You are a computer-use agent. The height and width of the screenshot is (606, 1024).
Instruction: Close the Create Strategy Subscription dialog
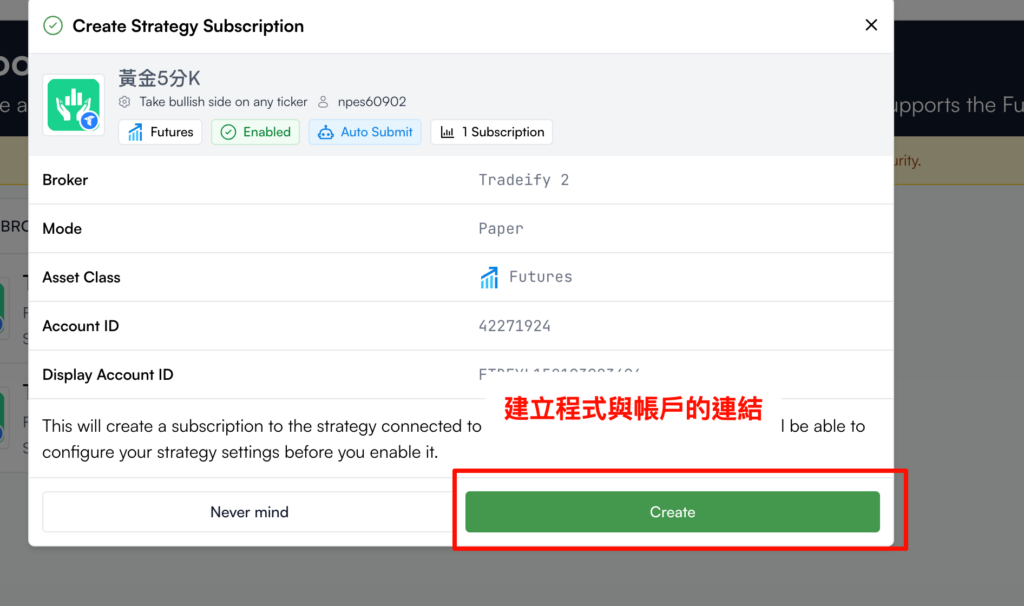(x=871, y=25)
